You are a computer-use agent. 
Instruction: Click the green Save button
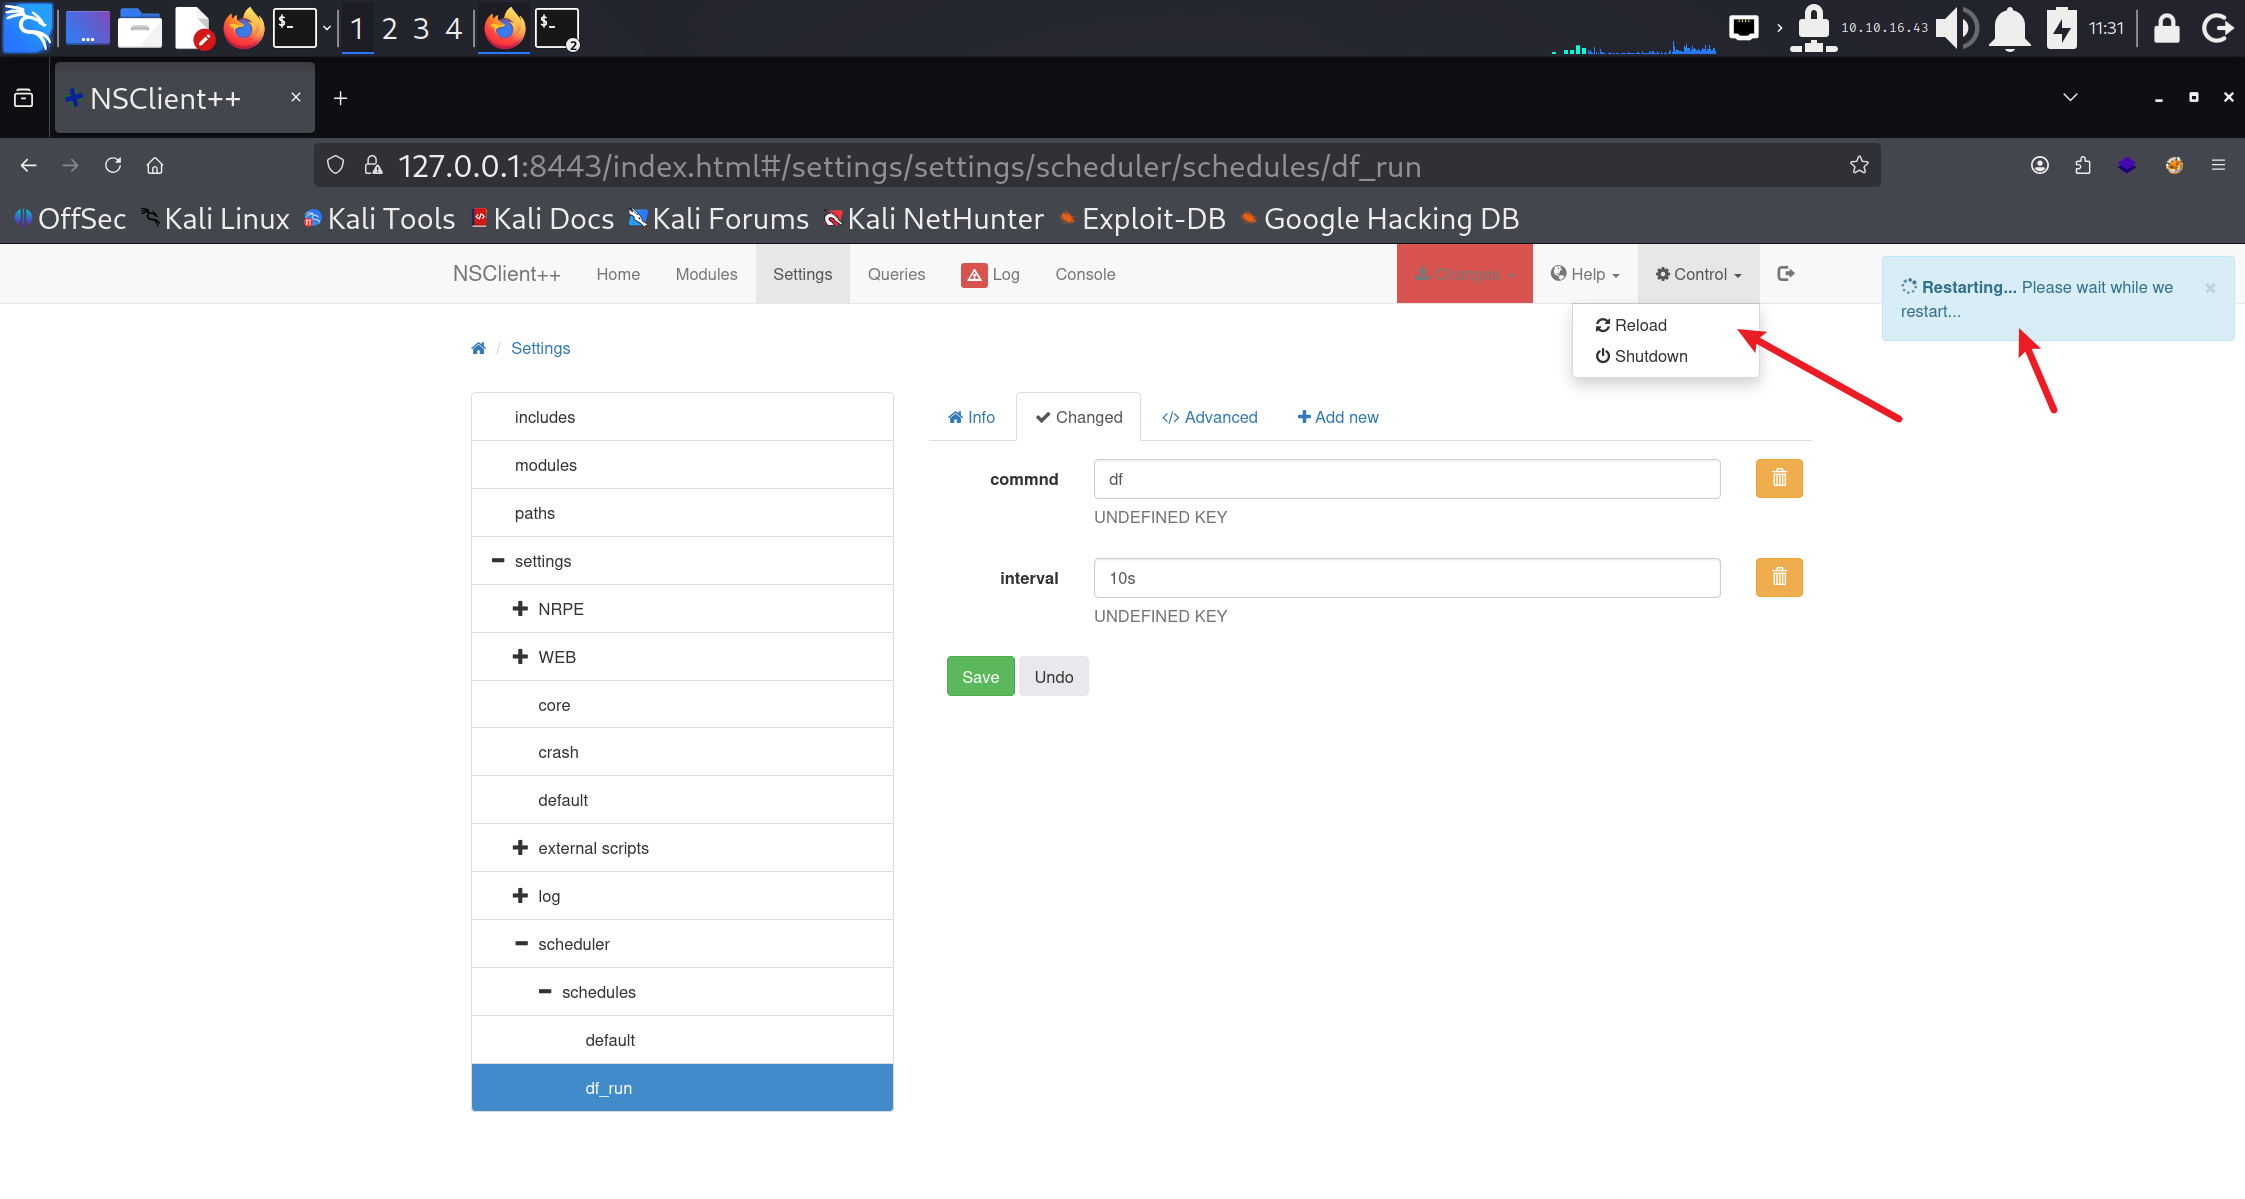(x=980, y=676)
